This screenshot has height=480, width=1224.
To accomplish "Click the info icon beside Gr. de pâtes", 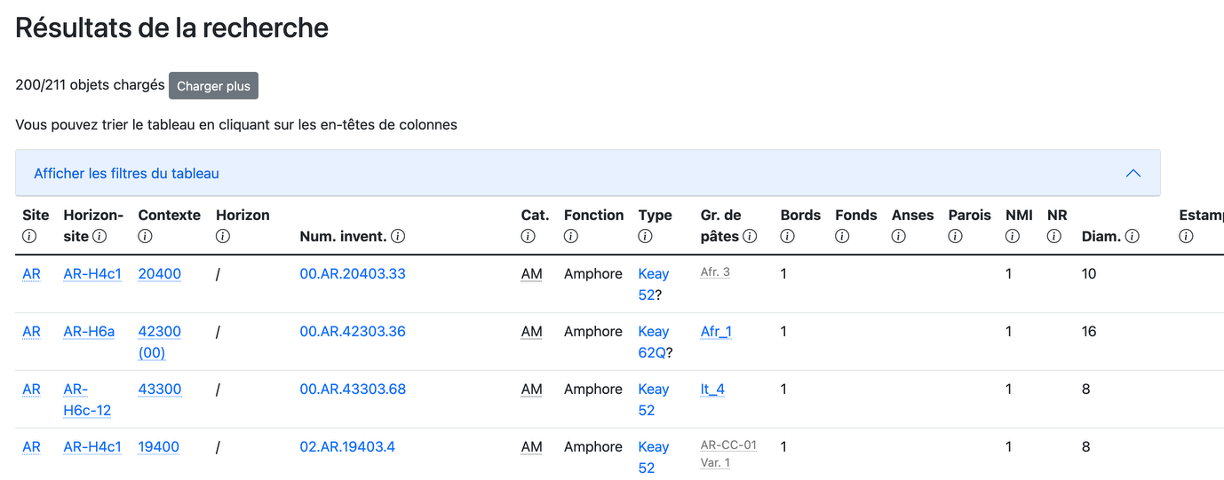I will [x=750, y=237].
